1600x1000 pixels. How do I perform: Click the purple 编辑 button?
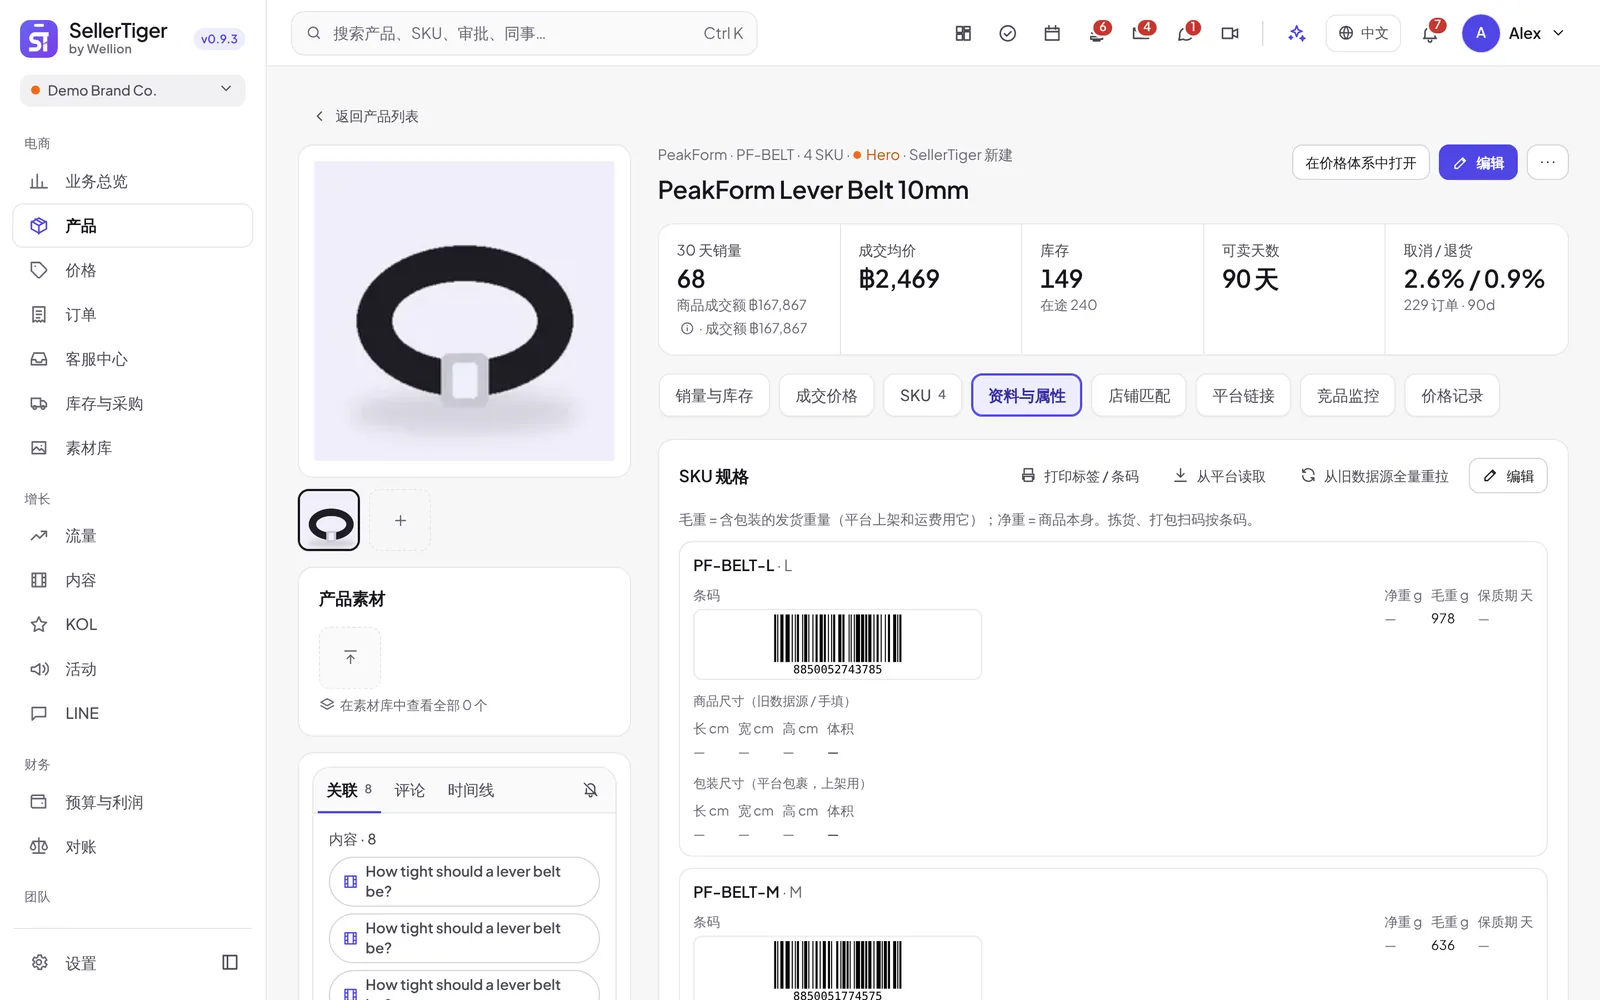(x=1478, y=162)
